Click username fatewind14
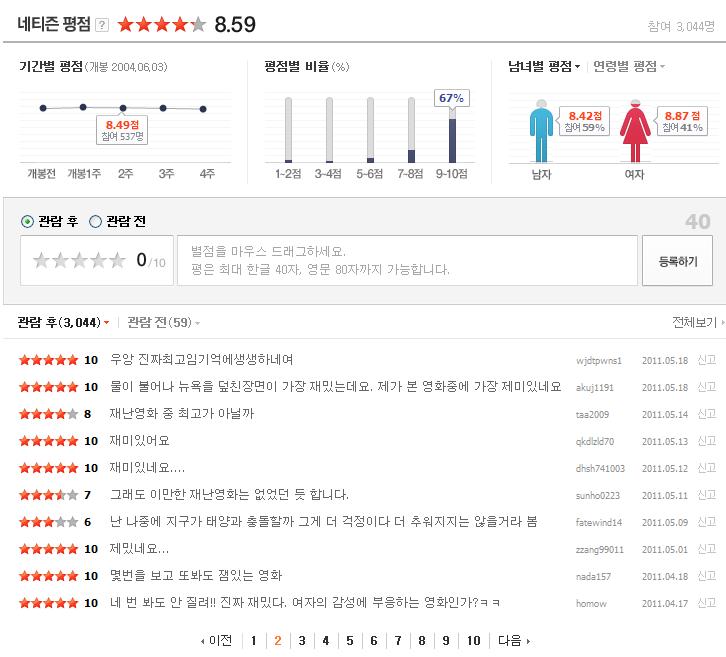 click(x=599, y=522)
